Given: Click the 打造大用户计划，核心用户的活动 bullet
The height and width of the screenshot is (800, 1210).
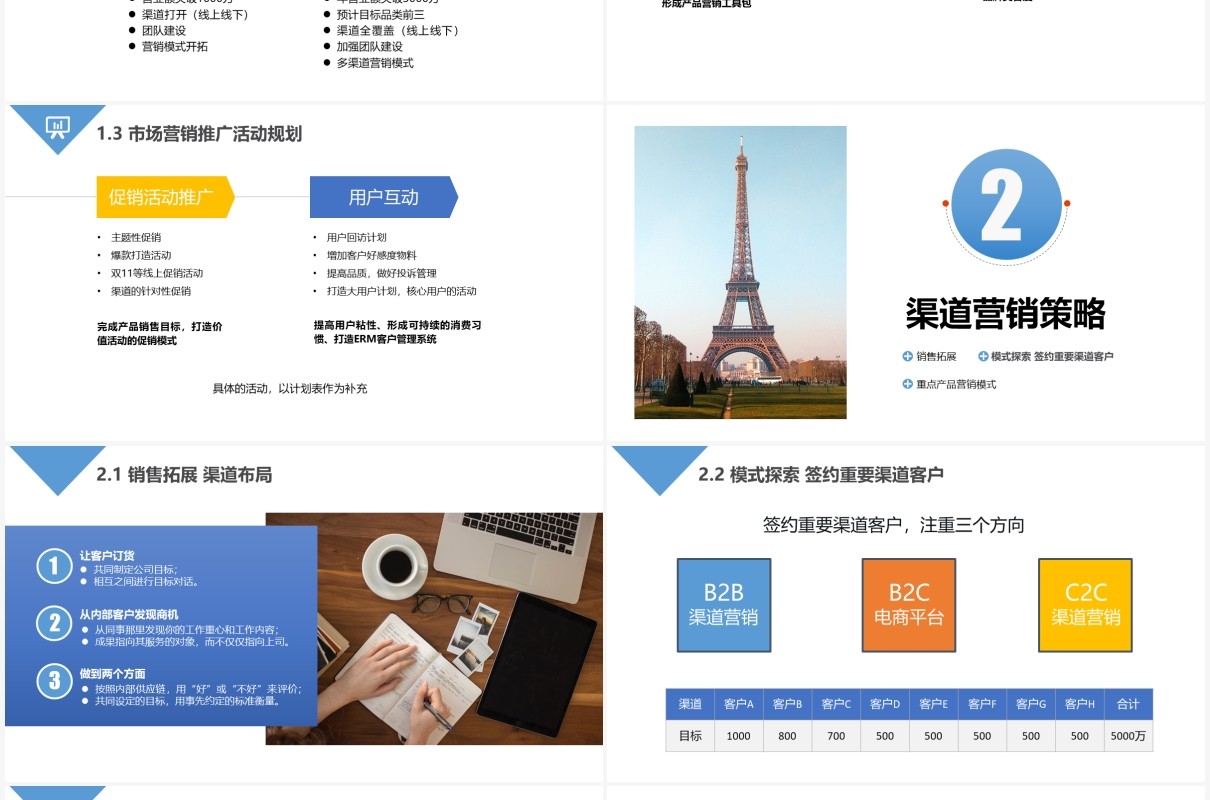Looking at the screenshot, I should pyautogui.click(x=401, y=291).
